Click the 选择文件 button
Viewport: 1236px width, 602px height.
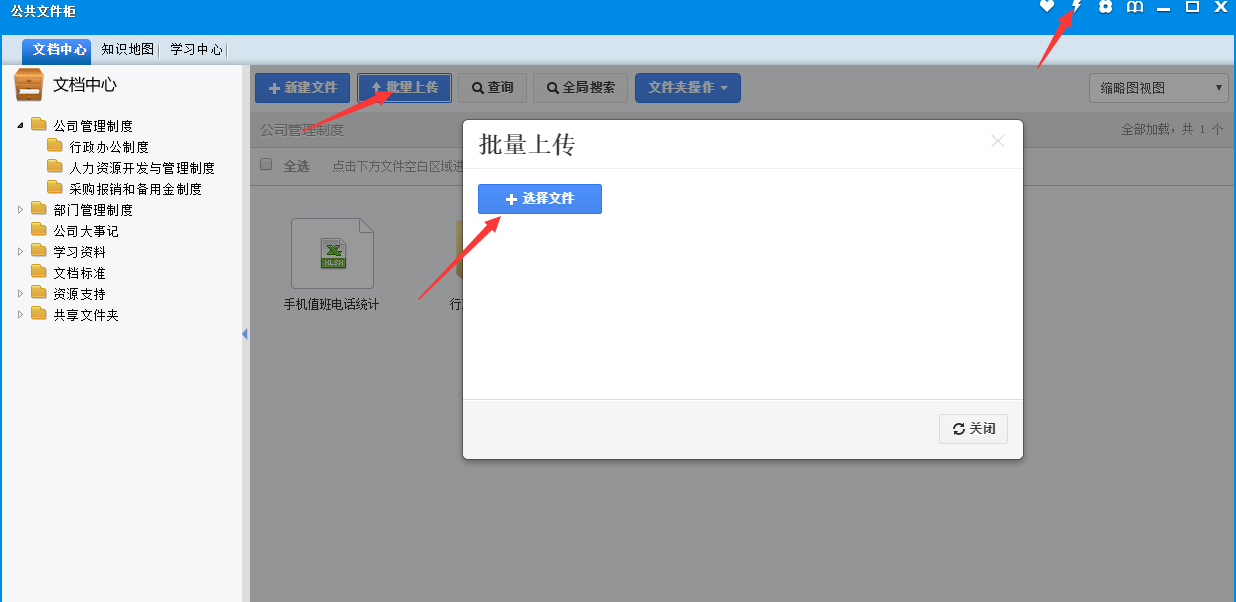(540, 199)
